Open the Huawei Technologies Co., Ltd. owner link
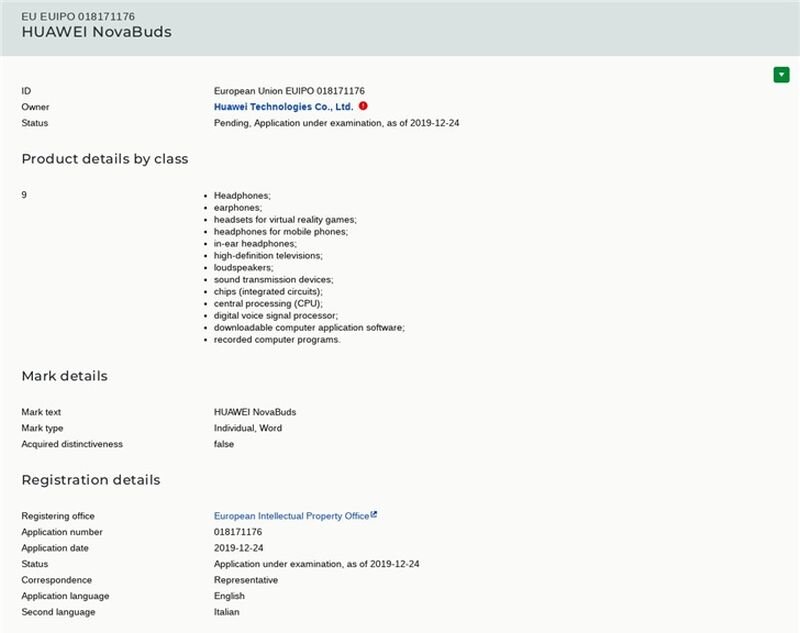Image resolution: width=800 pixels, height=633 pixels. [283, 107]
